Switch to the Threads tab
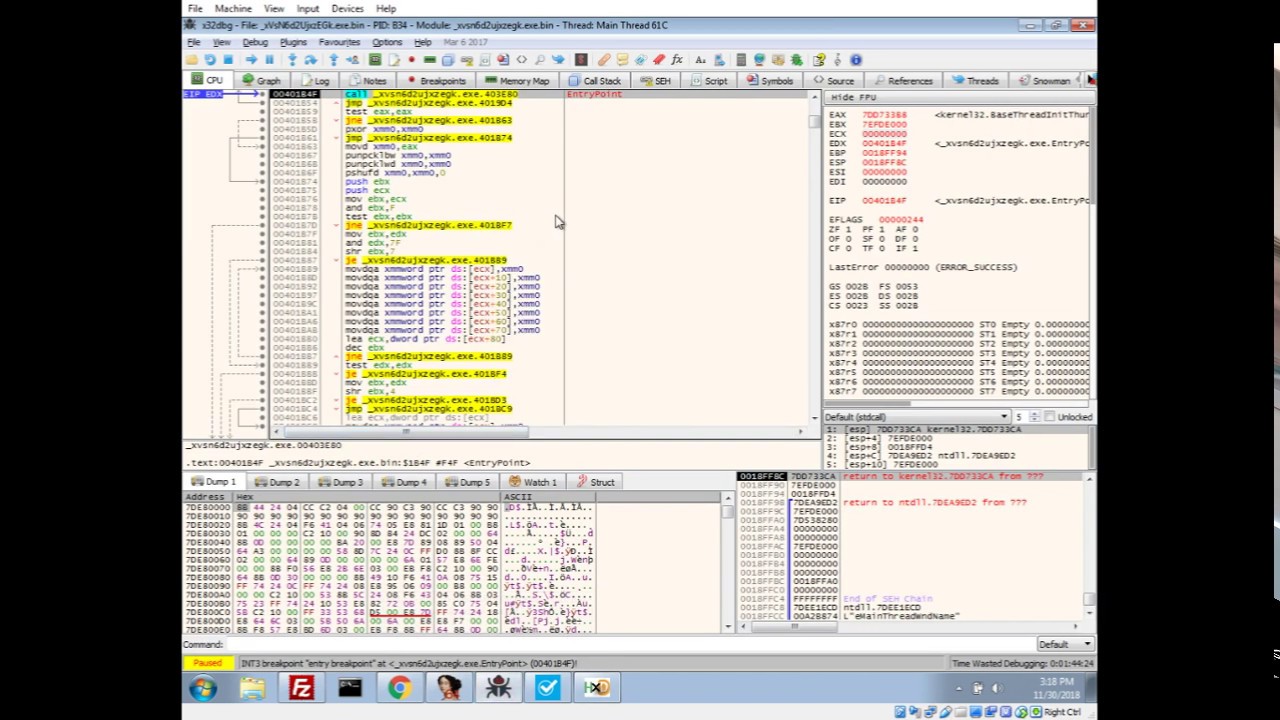This screenshot has height=720, width=1280. coord(975,80)
